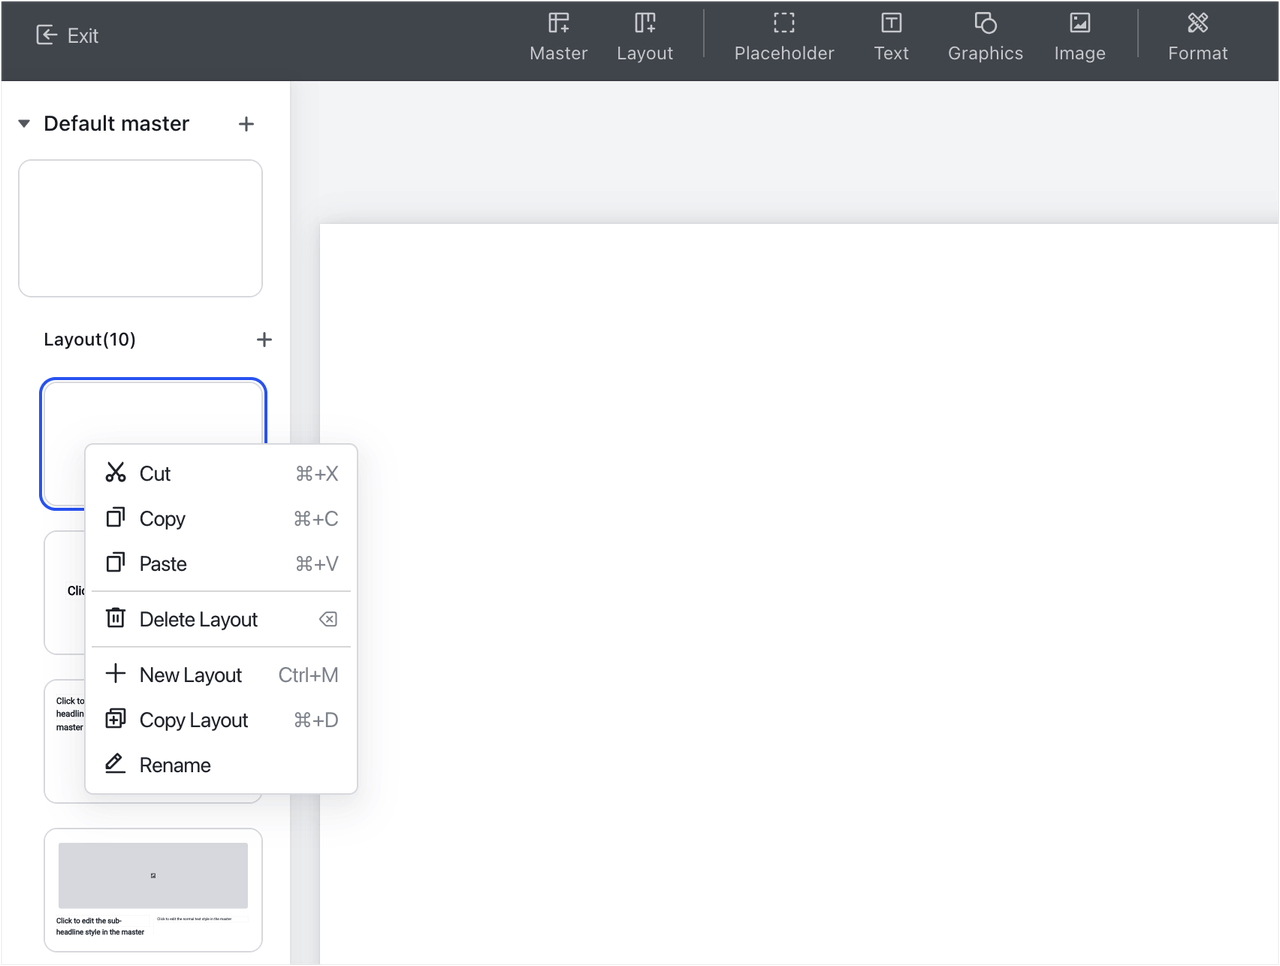Image resolution: width=1280 pixels, height=966 pixels.
Task: Add a new Layout from the toolbar
Action: (644, 36)
